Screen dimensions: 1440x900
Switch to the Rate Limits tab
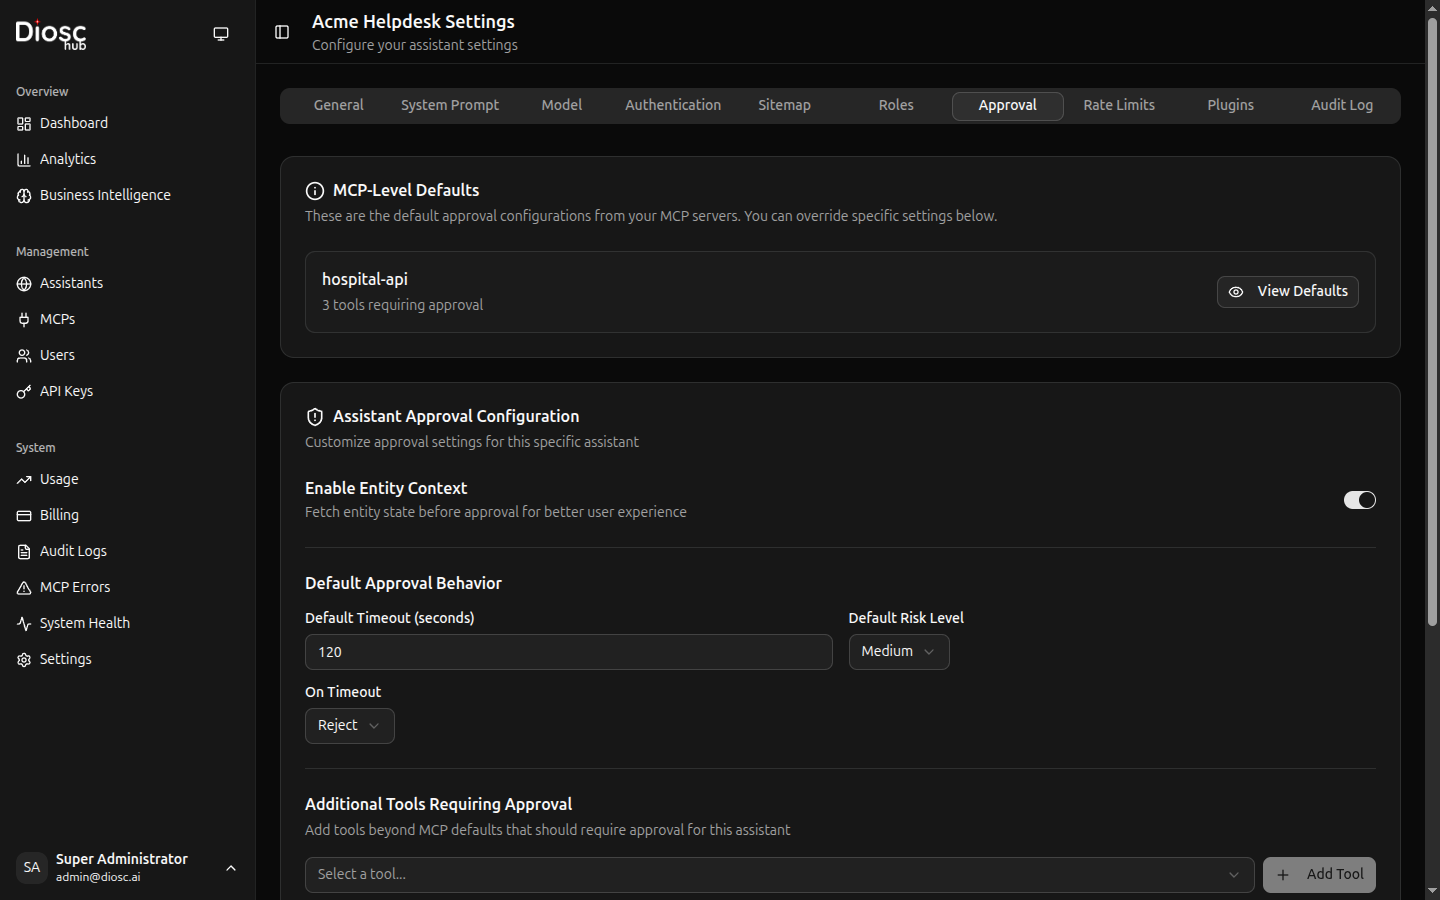[1118, 106]
